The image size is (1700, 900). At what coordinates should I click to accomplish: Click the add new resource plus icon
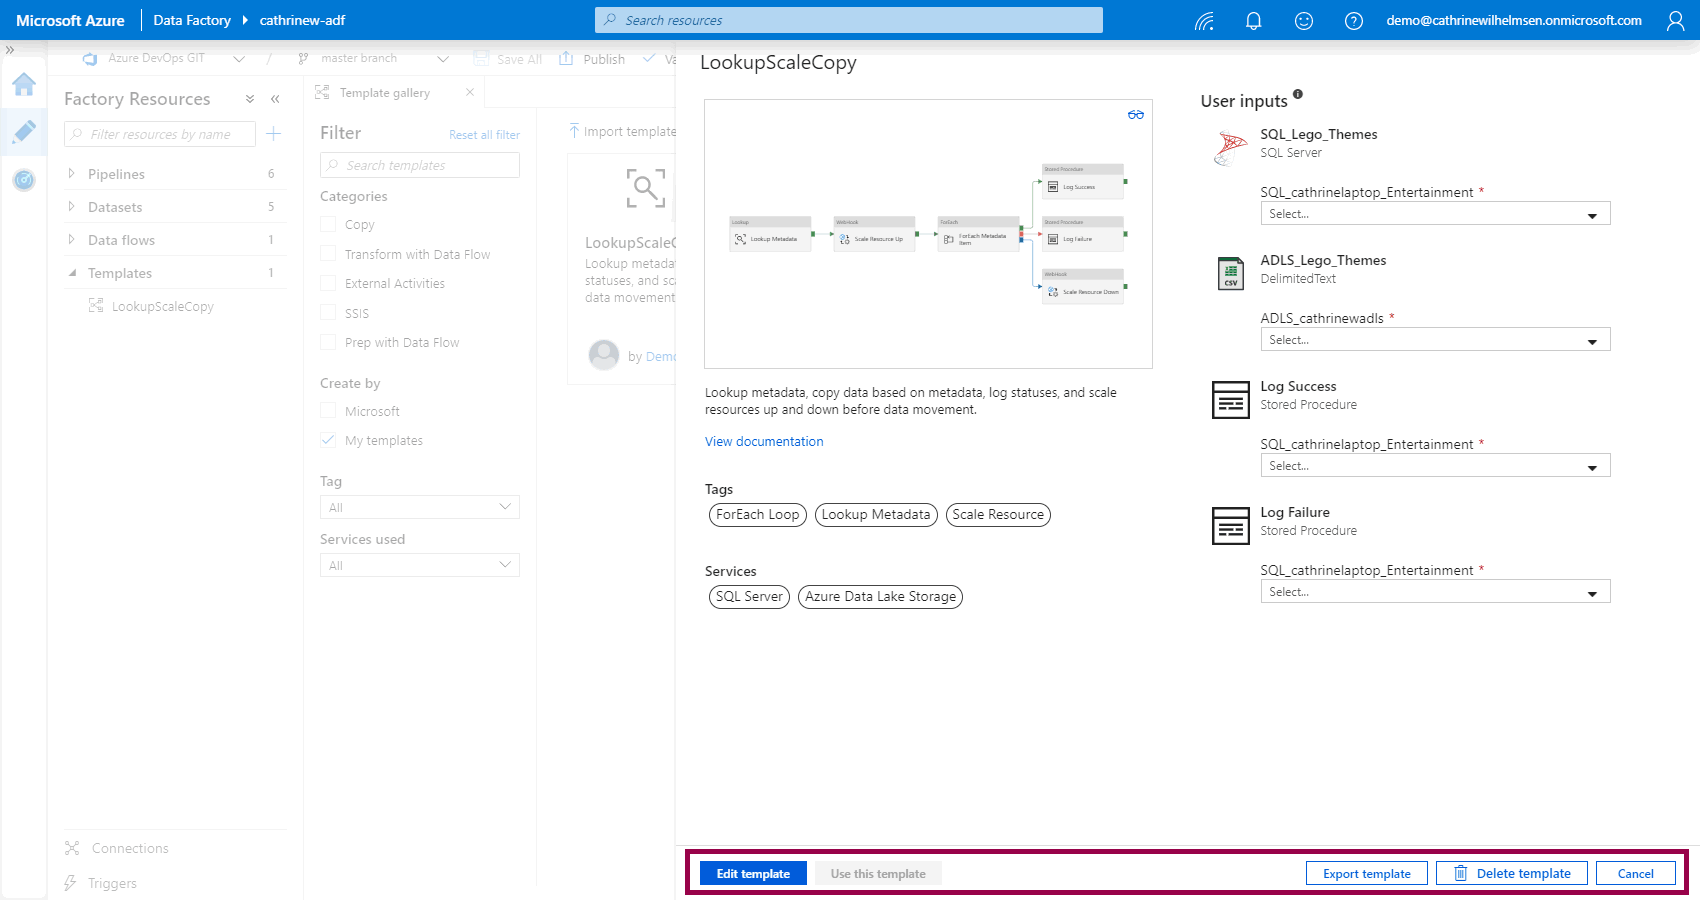[274, 134]
